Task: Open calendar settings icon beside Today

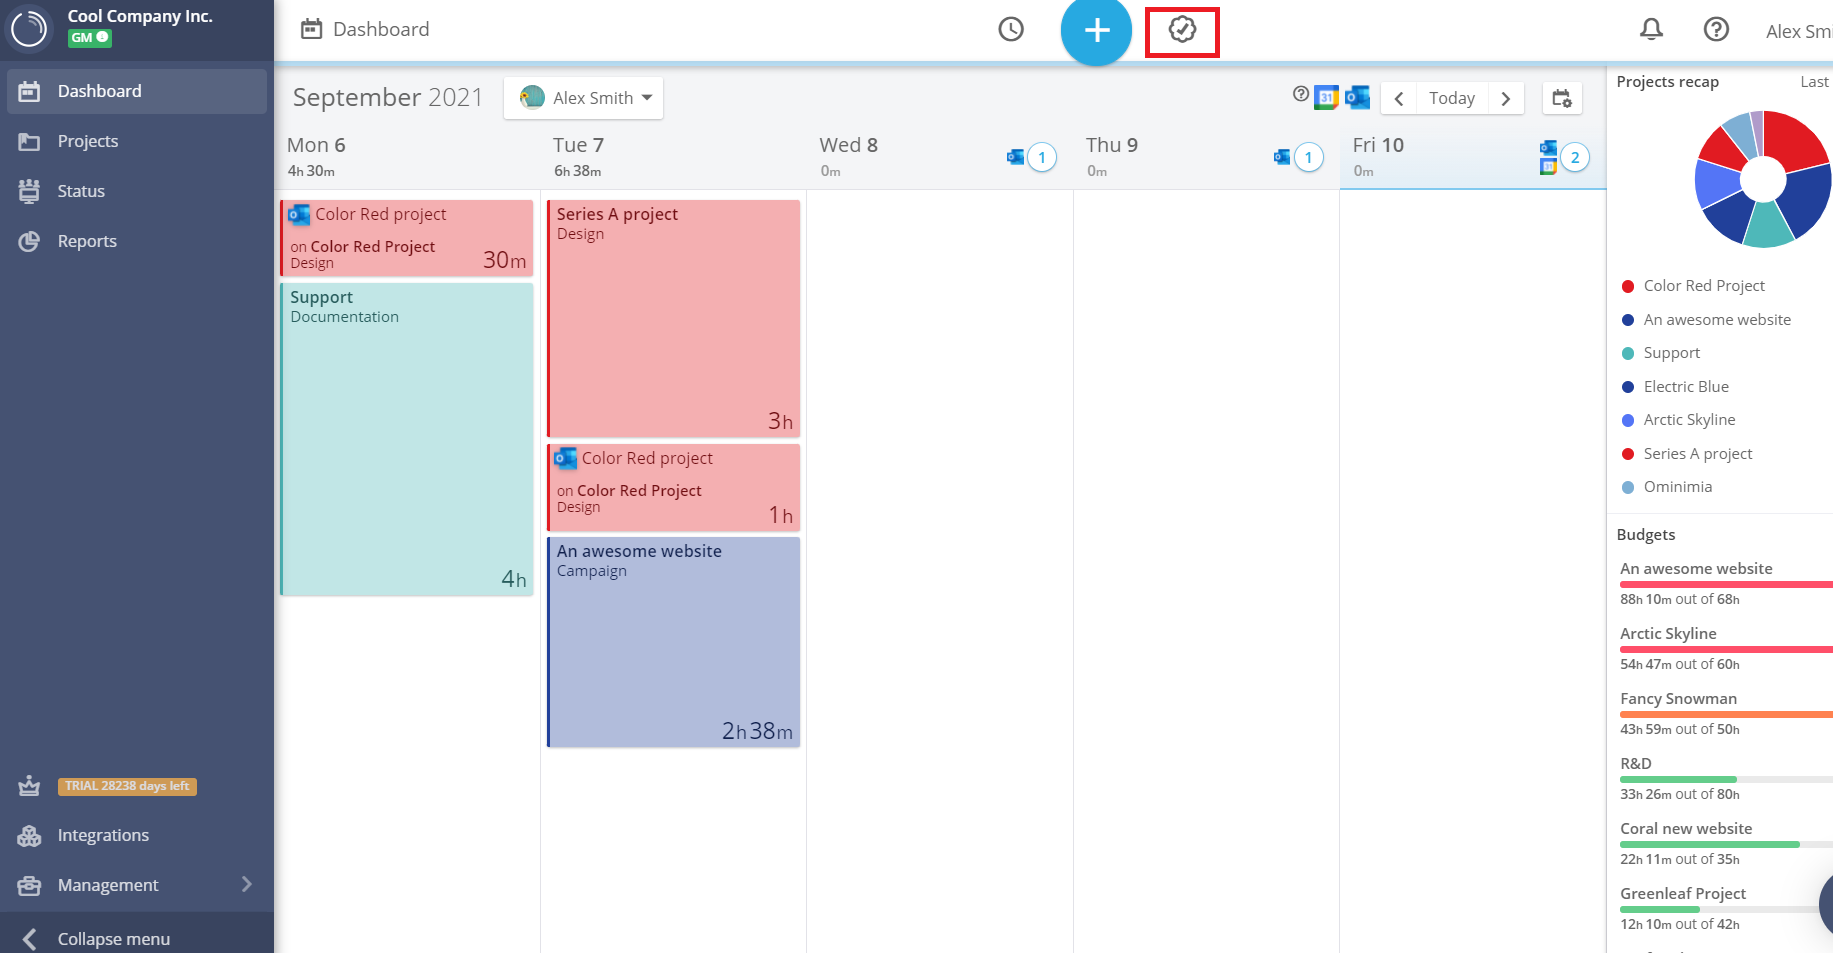Action: click(x=1562, y=98)
